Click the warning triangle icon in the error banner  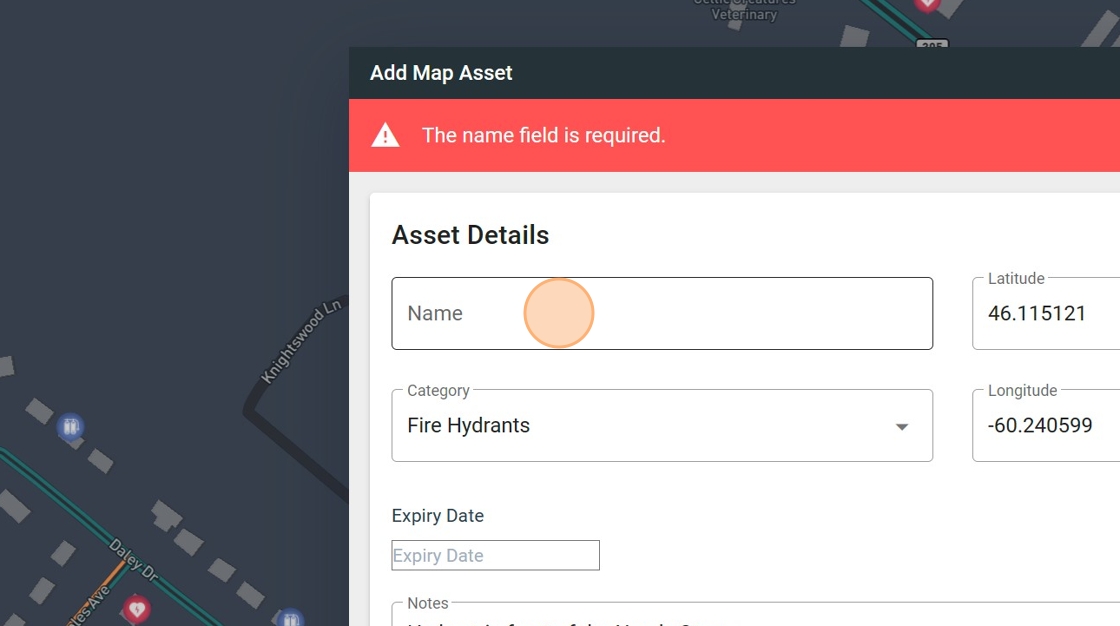(385, 136)
